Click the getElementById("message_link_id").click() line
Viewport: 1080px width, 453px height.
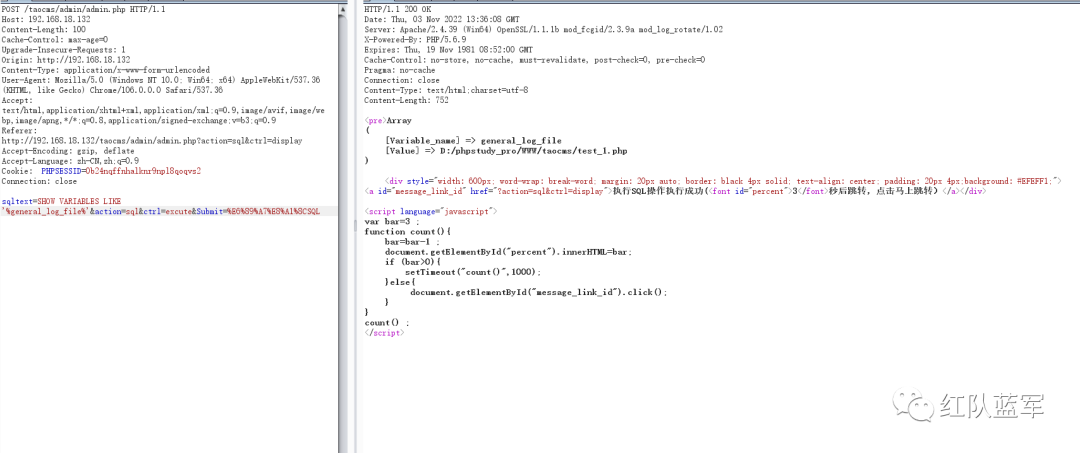click(539, 292)
